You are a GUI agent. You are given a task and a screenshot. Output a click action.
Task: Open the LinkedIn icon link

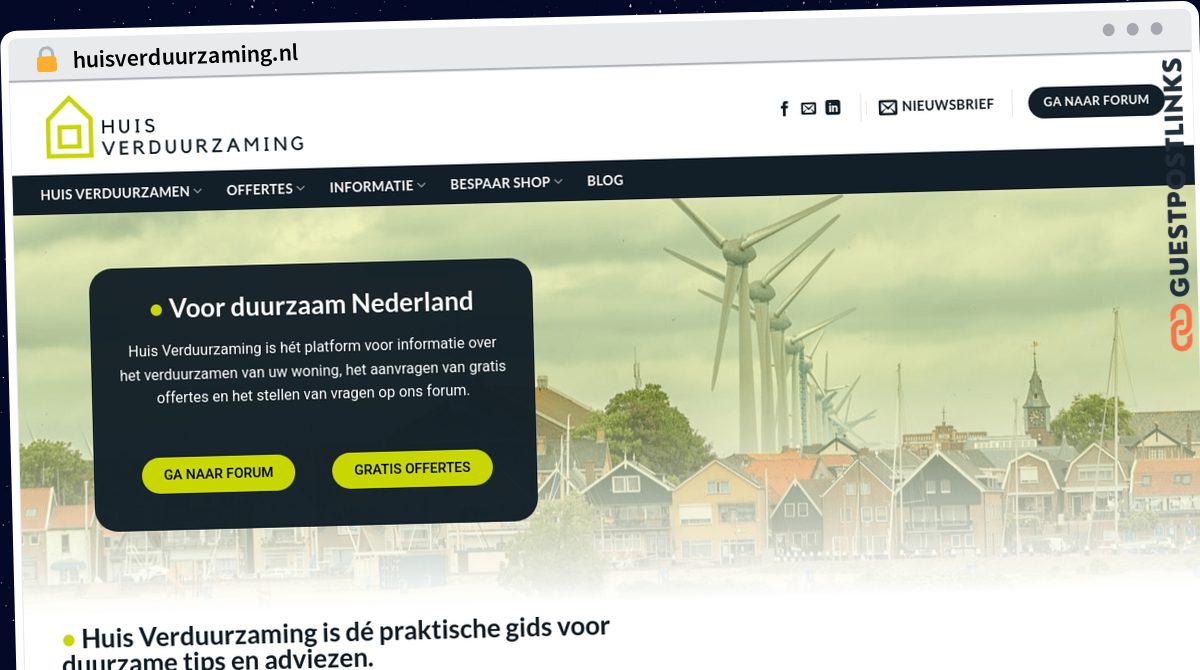click(x=832, y=107)
